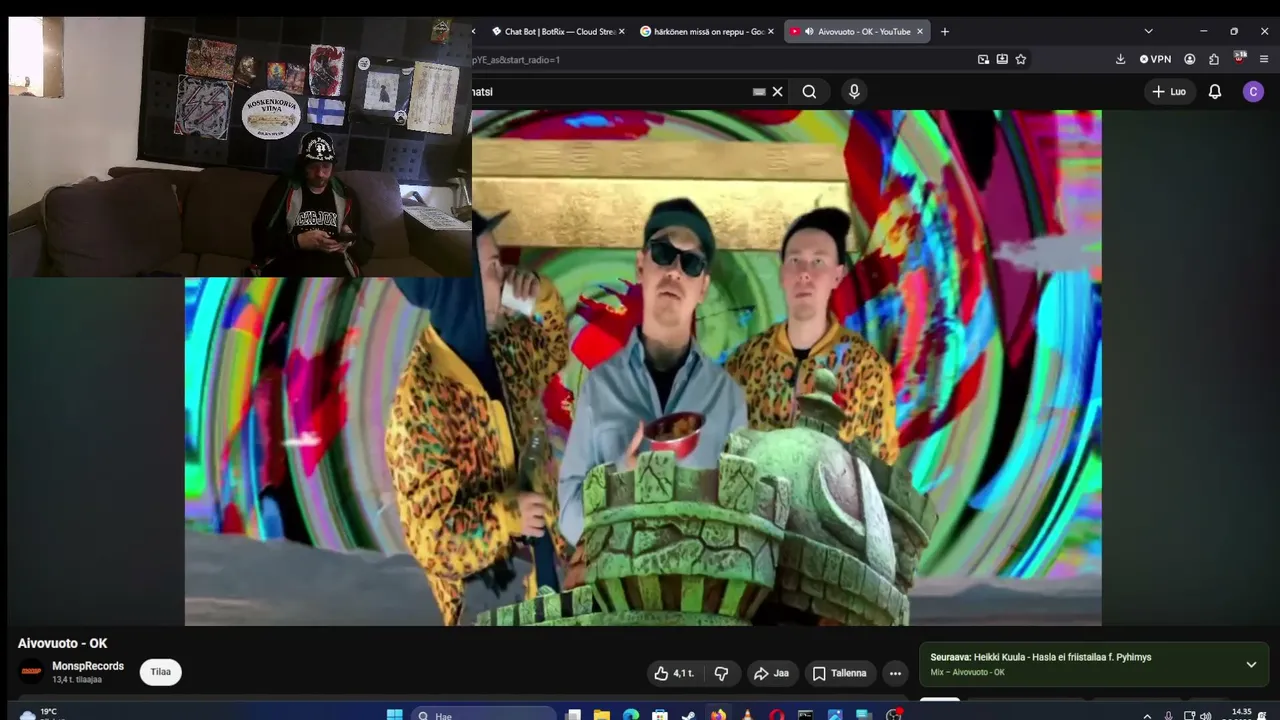Open the MonspRecords channel avatar

click(31, 672)
